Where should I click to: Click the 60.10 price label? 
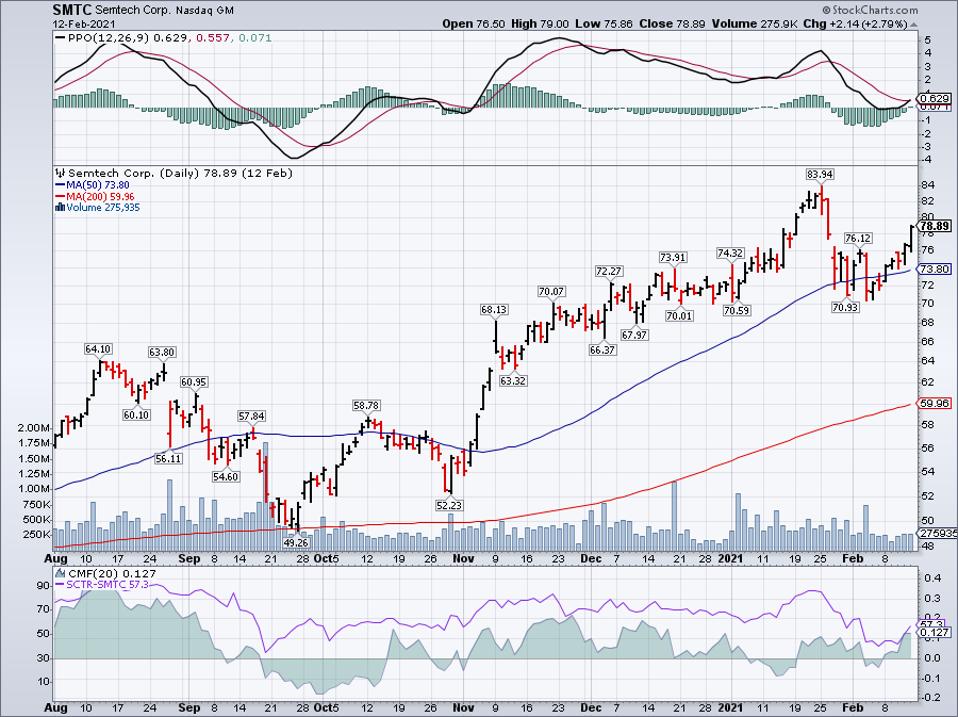coord(136,415)
